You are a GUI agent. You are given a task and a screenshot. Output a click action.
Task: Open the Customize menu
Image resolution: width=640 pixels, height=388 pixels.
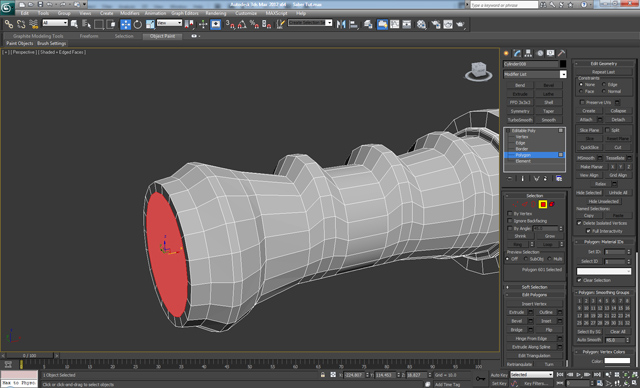click(x=246, y=13)
